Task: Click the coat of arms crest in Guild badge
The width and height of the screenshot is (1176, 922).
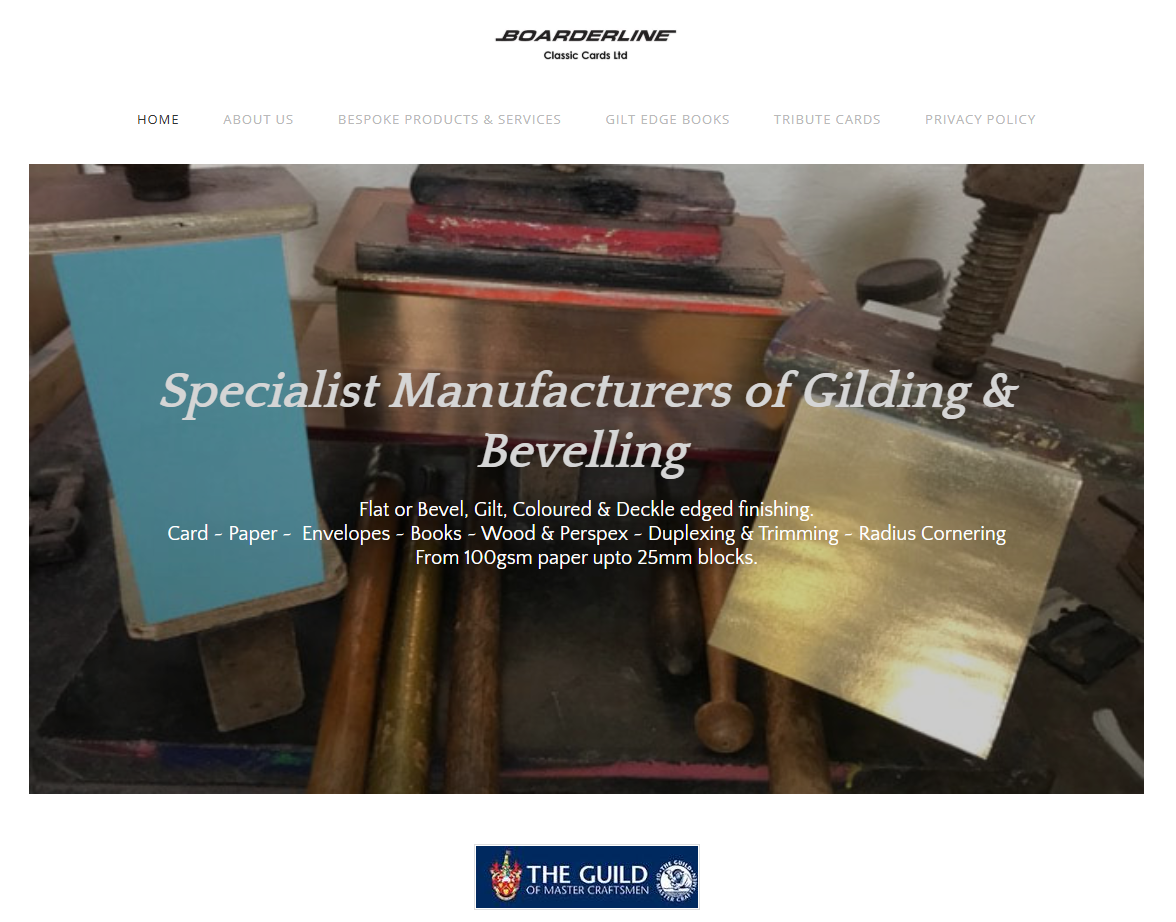Action: [x=506, y=877]
